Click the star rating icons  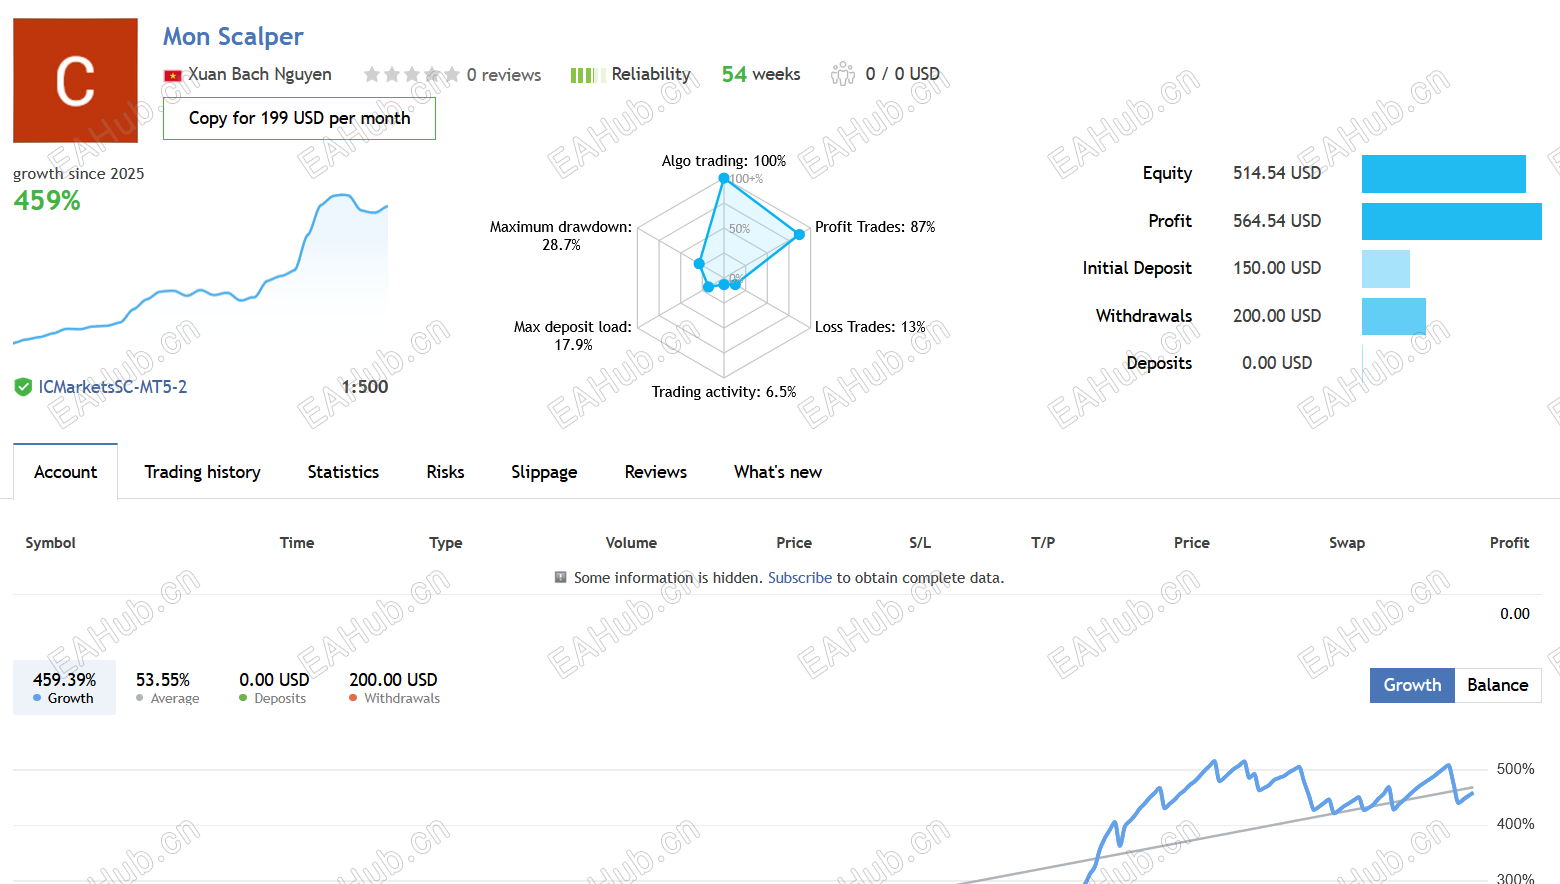[x=411, y=75]
